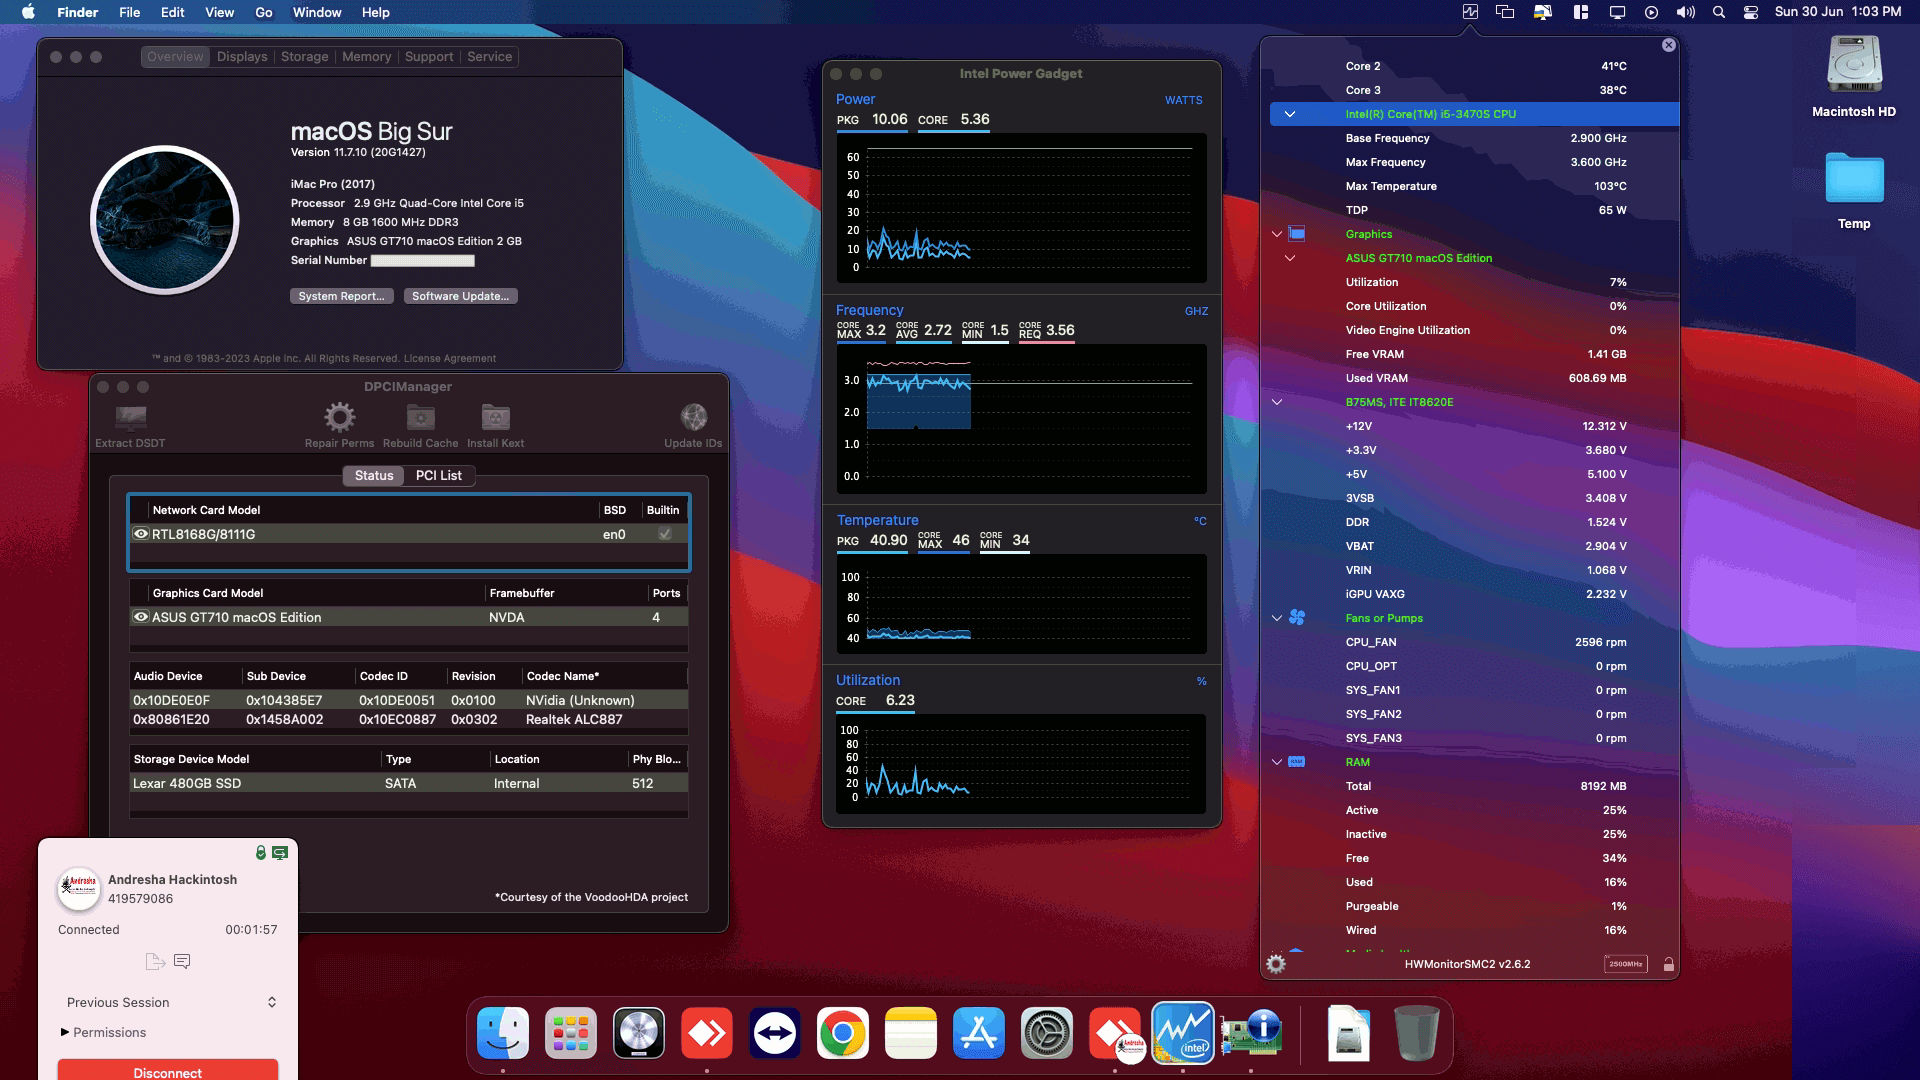This screenshot has width=1920, height=1080.
Task: Collapse the Fans or Pumps section
Action: (1277, 618)
